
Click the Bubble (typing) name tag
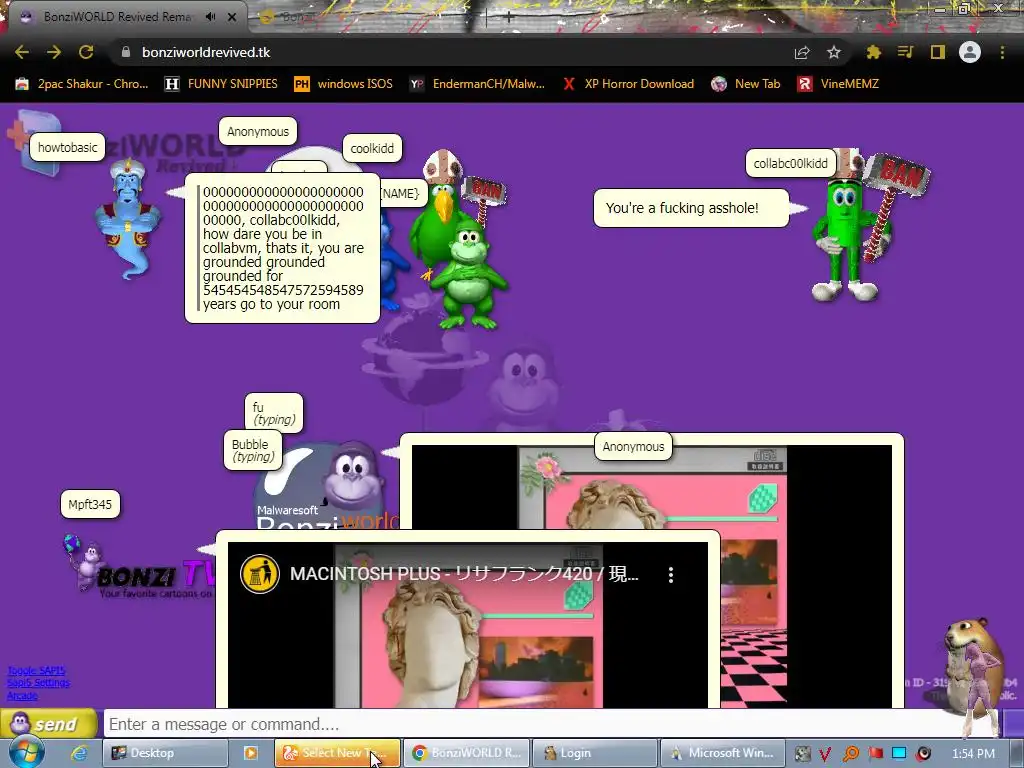[x=253, y=450]
